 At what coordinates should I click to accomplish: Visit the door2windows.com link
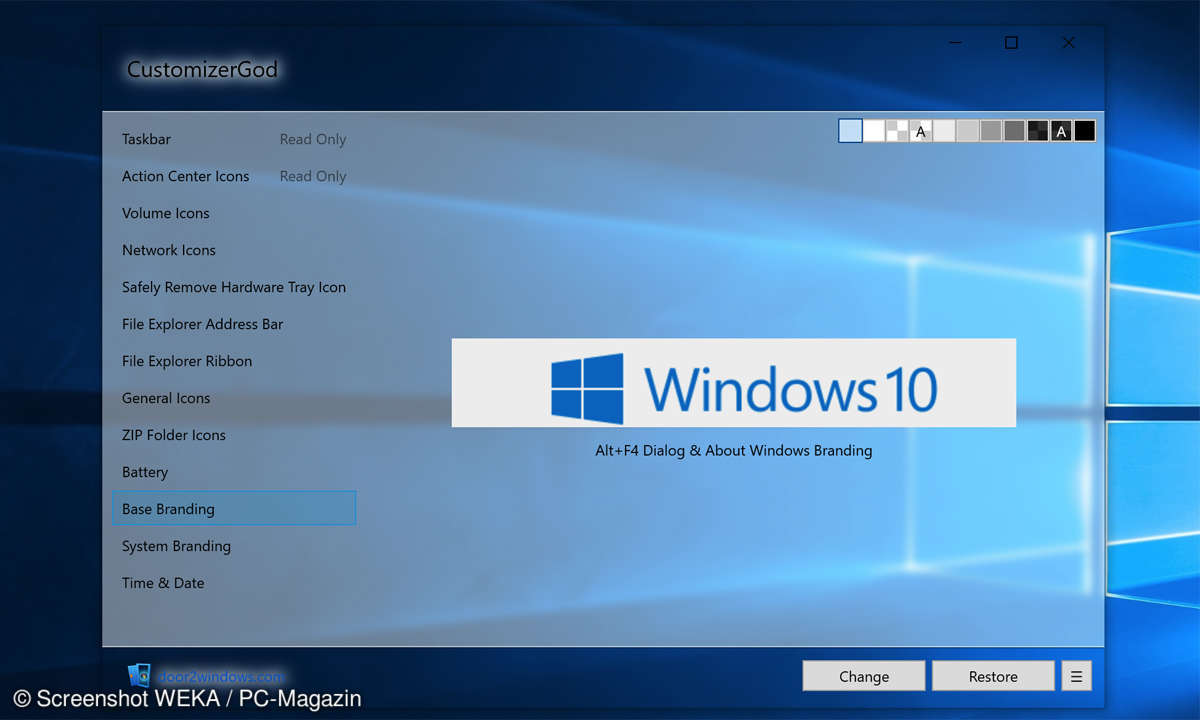pyautogui.click(x=219, y=676)
